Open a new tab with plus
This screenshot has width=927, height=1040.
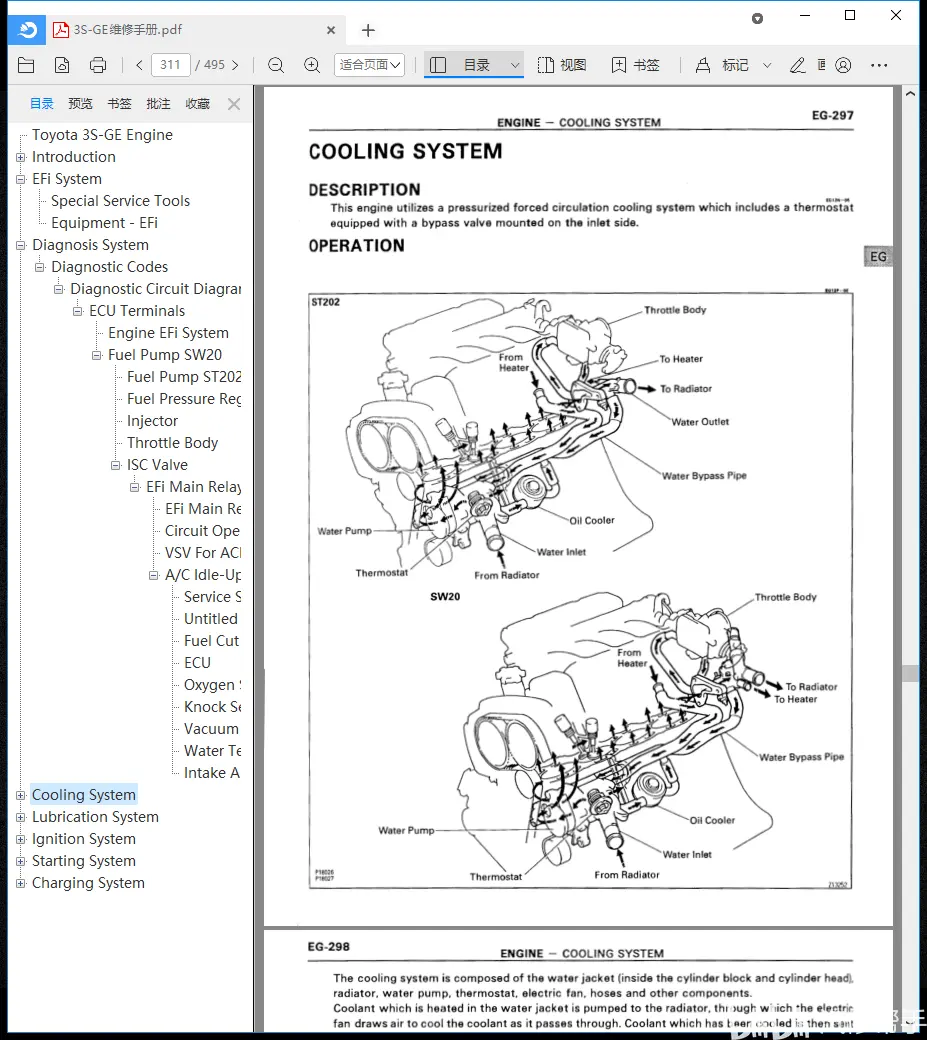368,30
